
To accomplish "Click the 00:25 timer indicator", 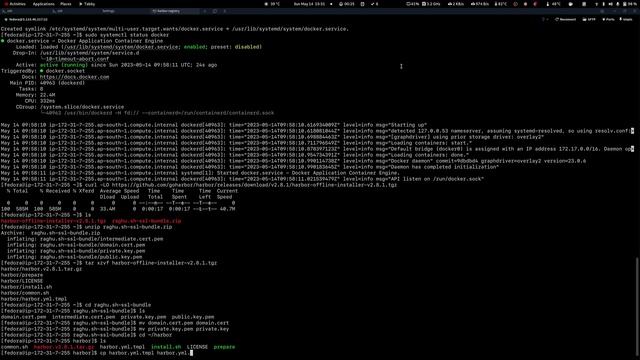I will pos(347,4).
